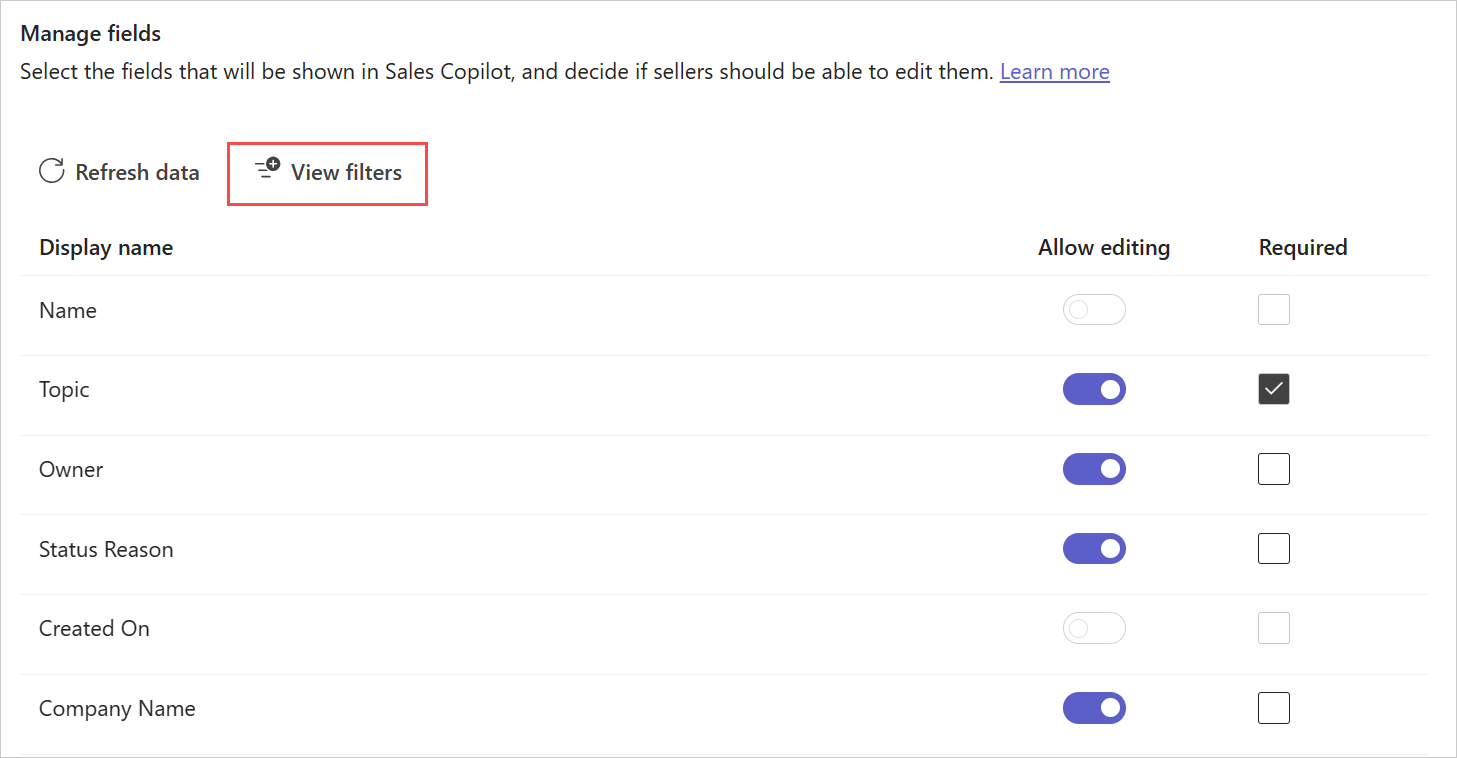Click the Display name column header
Viewport: 1457px width, 758px height.
point(106,247)
